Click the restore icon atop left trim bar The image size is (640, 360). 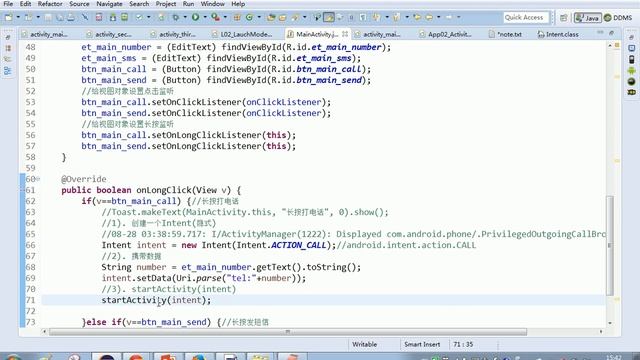point(8,37)
